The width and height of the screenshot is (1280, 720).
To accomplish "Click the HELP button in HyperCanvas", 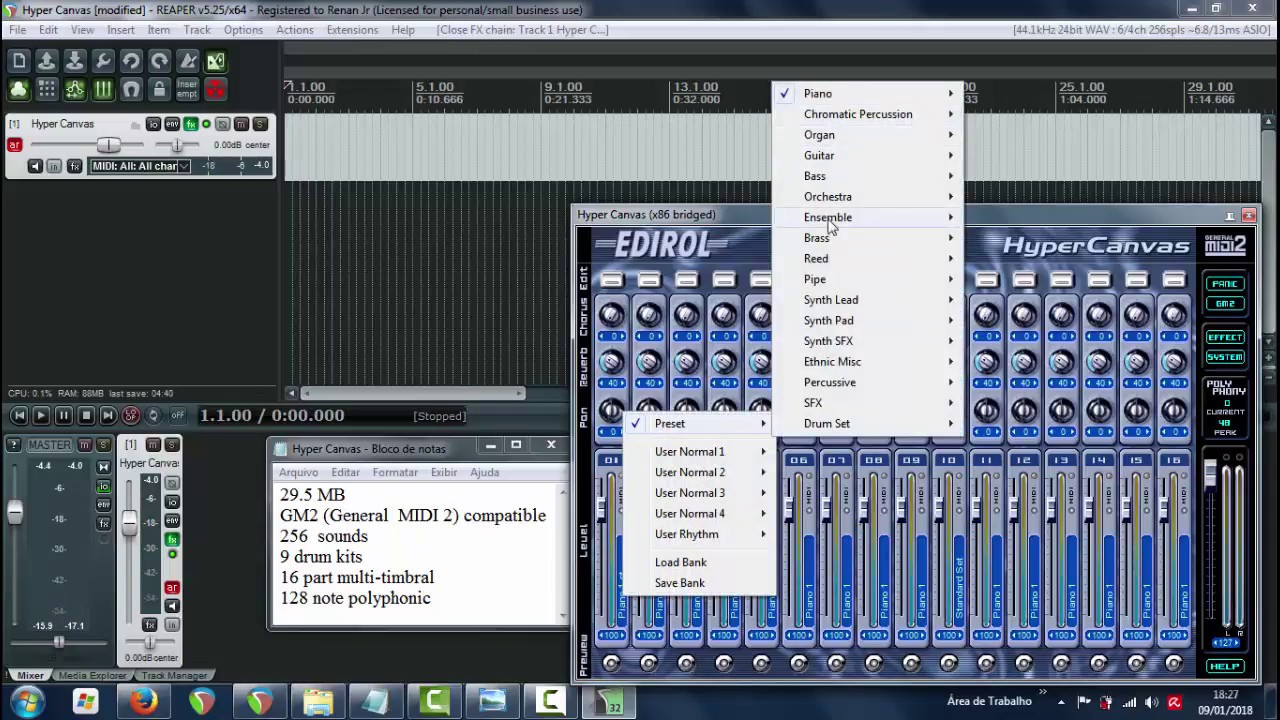I will point(1225,666).
